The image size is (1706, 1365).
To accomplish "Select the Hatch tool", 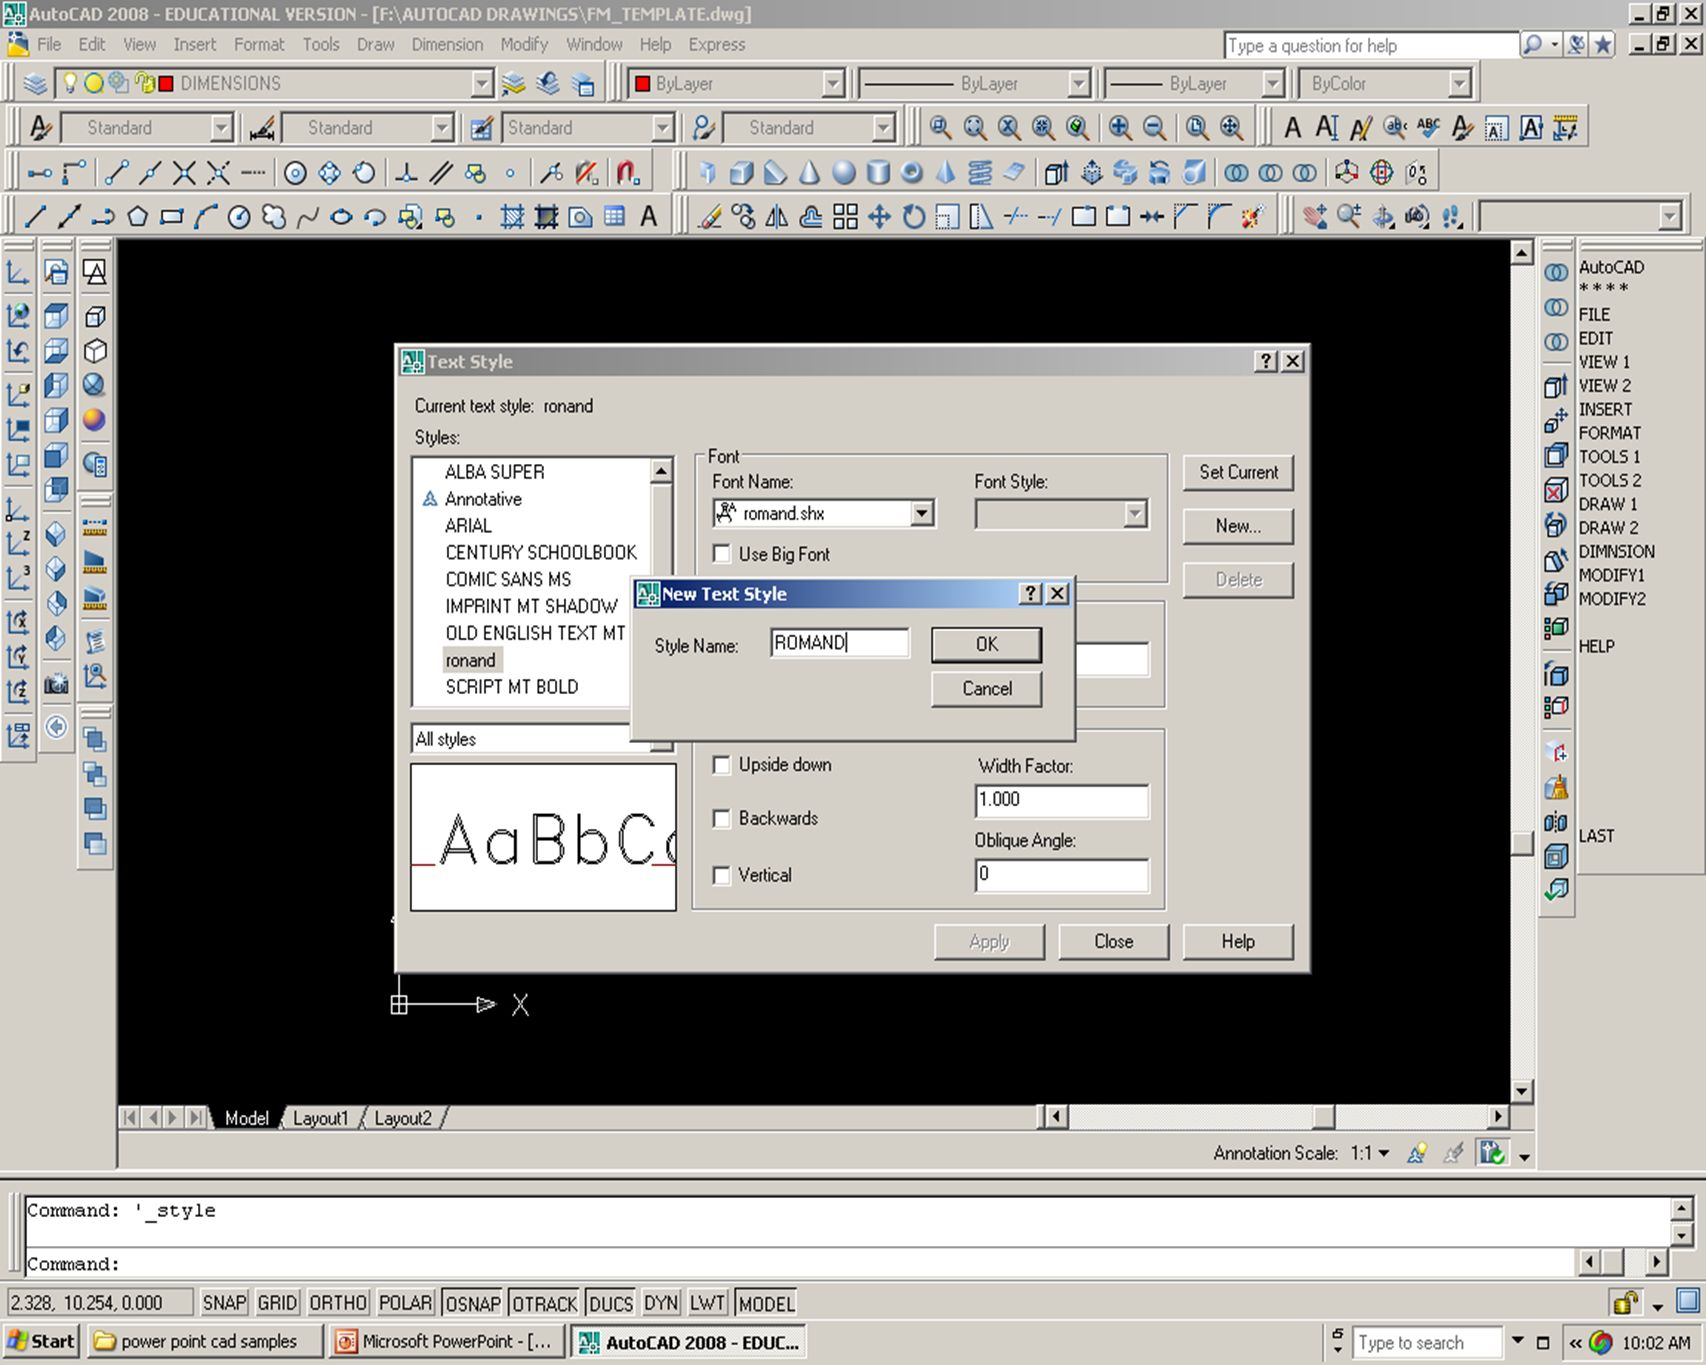I will (x=512, y=217).
